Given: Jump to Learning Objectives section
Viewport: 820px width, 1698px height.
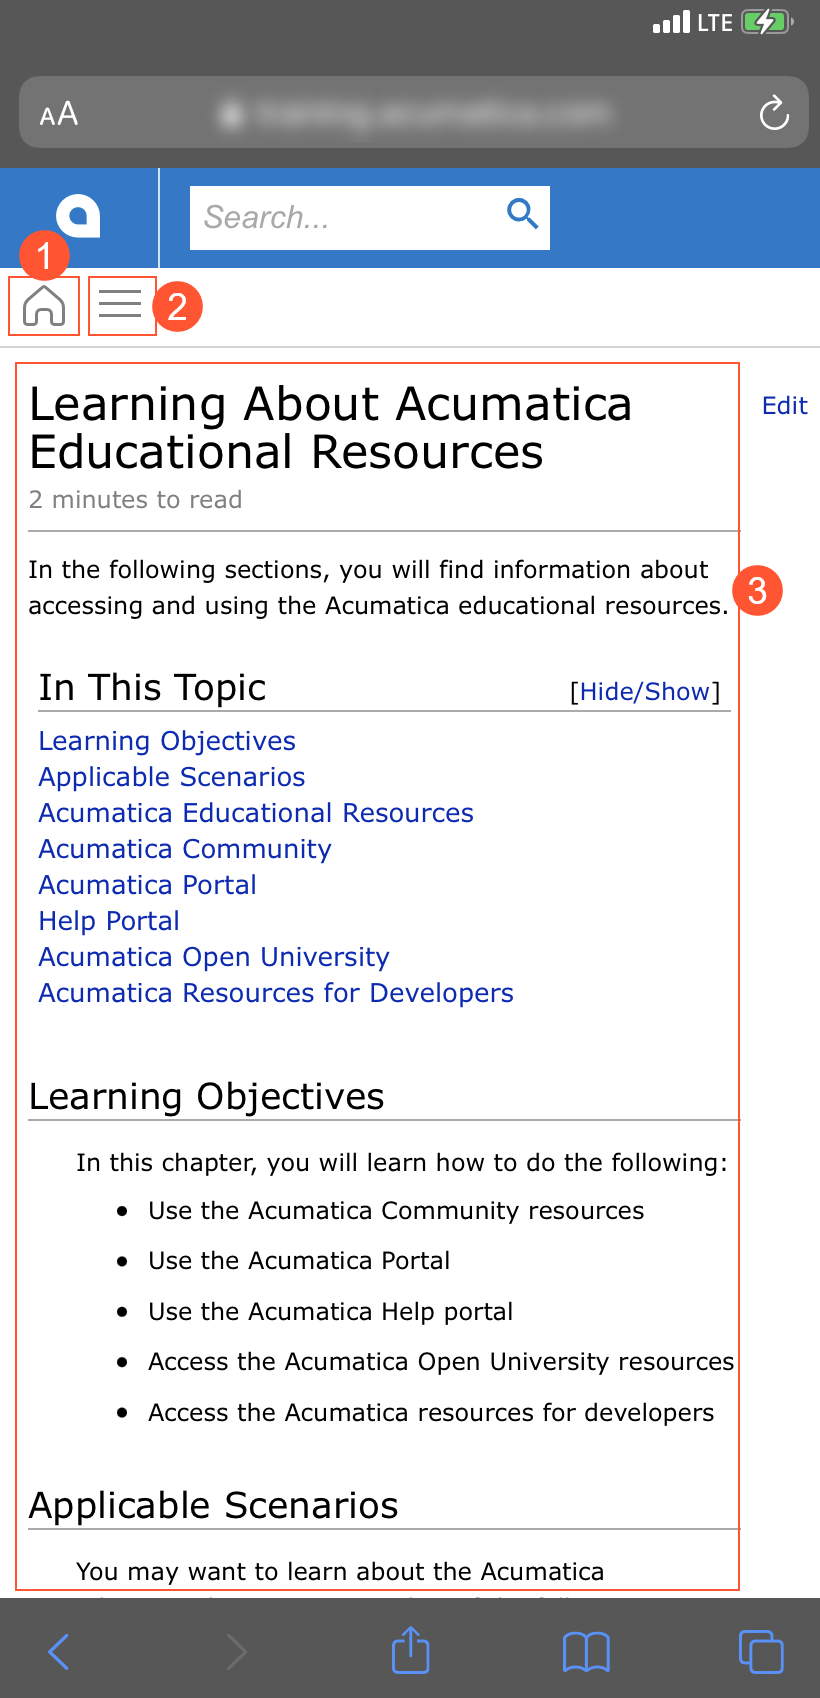Looking at the screenshot, I should (x=167, y=741).
